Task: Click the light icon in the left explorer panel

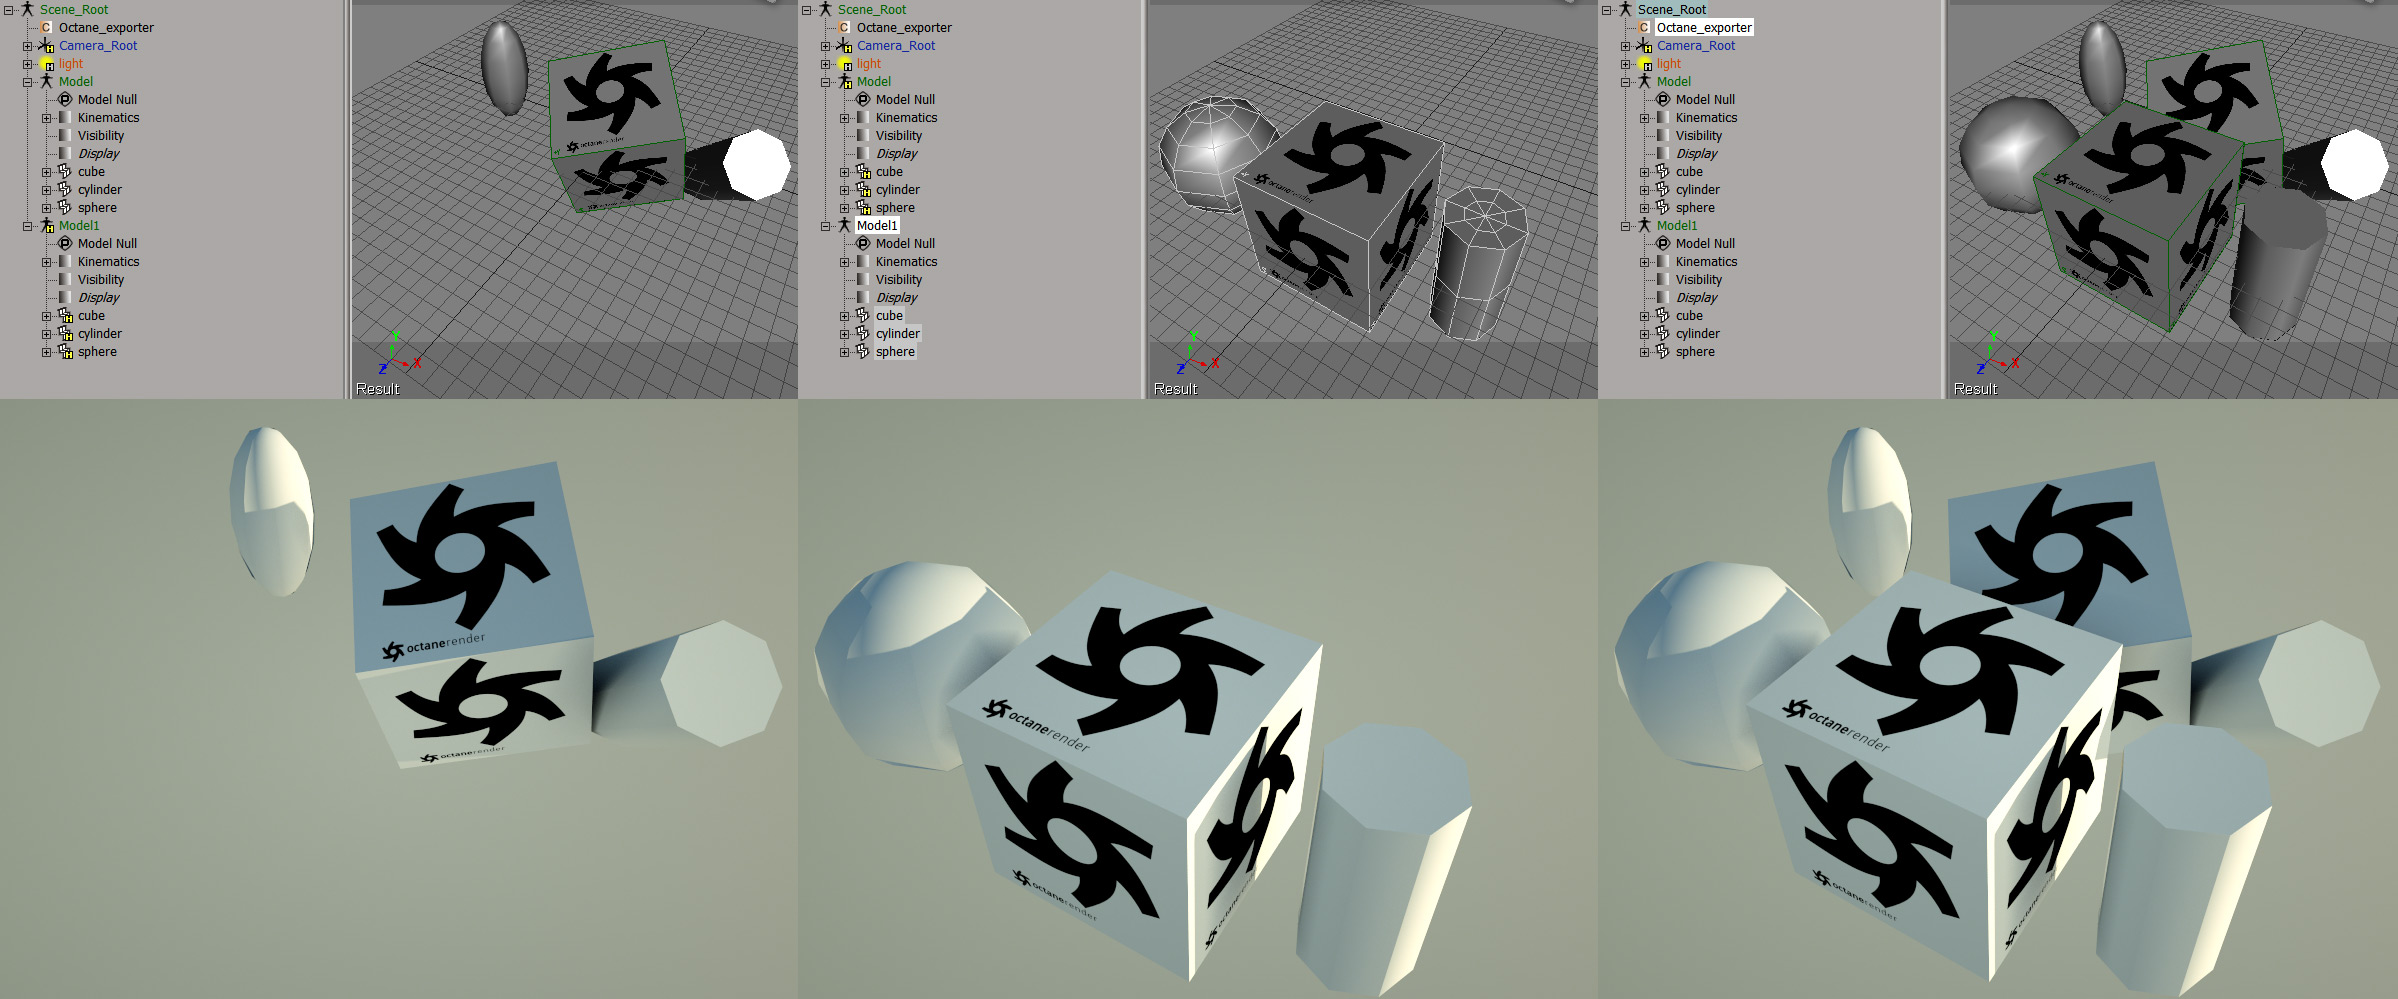Action: click(46, 64)
